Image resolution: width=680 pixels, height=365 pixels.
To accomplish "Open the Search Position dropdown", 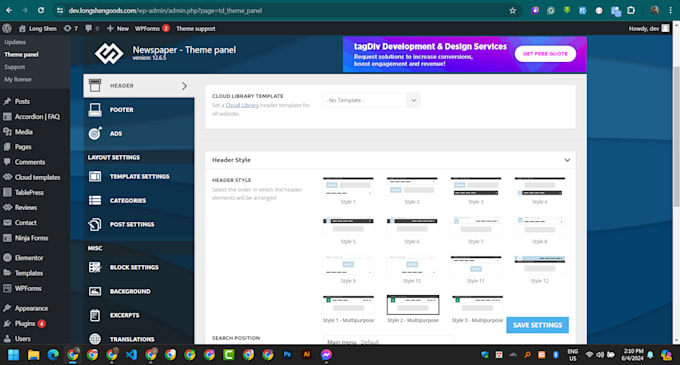I will point(388,341).
